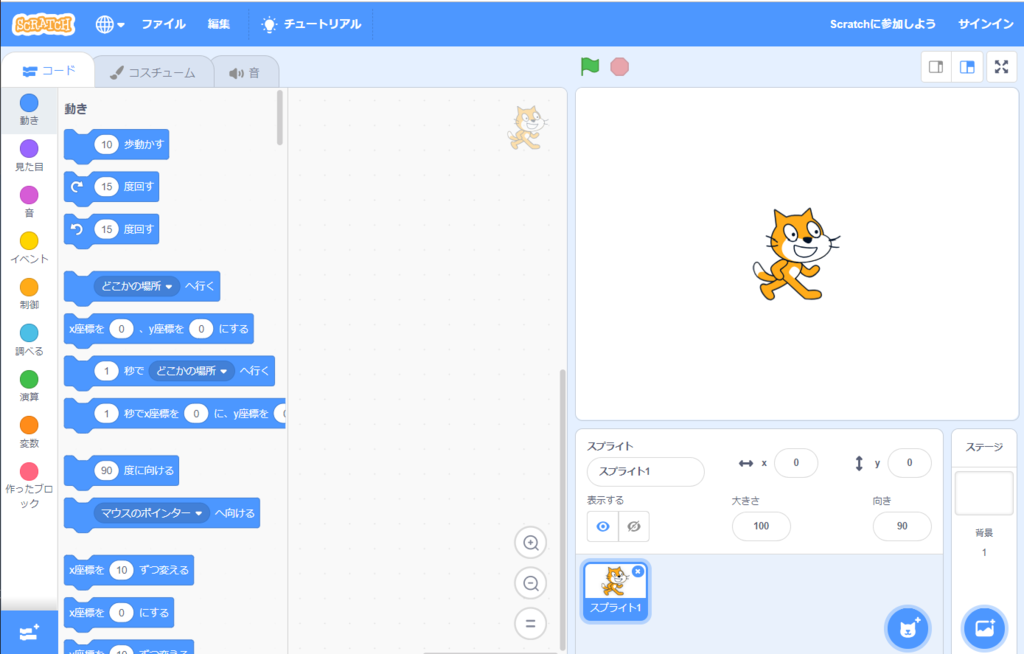Screen dimensions: 1024x654
Task: Start the project with the green flag
Action: [x=590, y=67]
